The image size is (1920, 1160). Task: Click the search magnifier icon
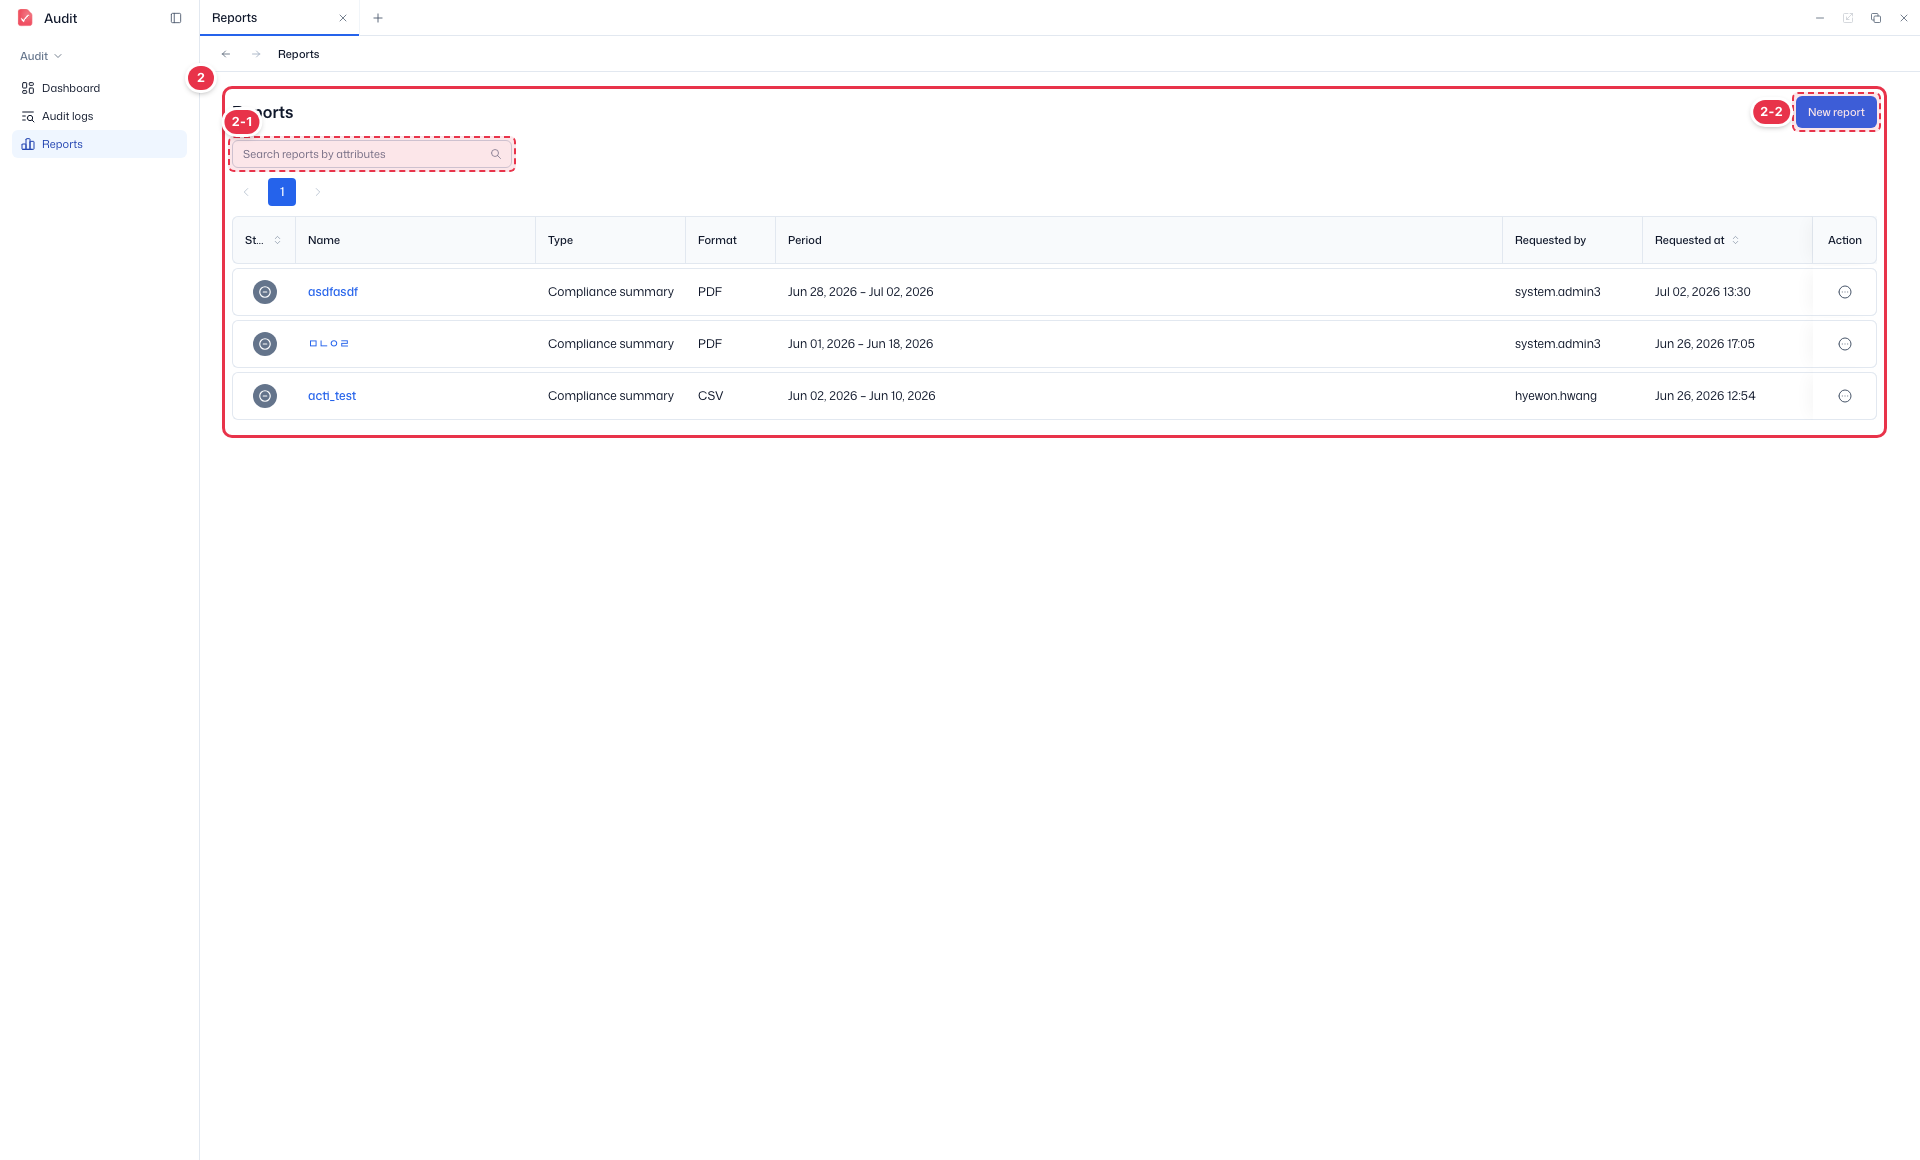[x=495, y=154]
